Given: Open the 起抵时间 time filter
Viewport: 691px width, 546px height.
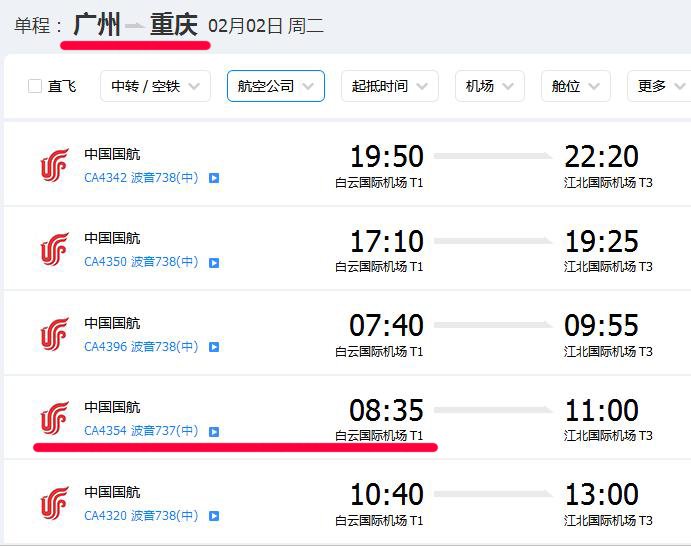Looking at the screenshot, I should click(390, 86).
